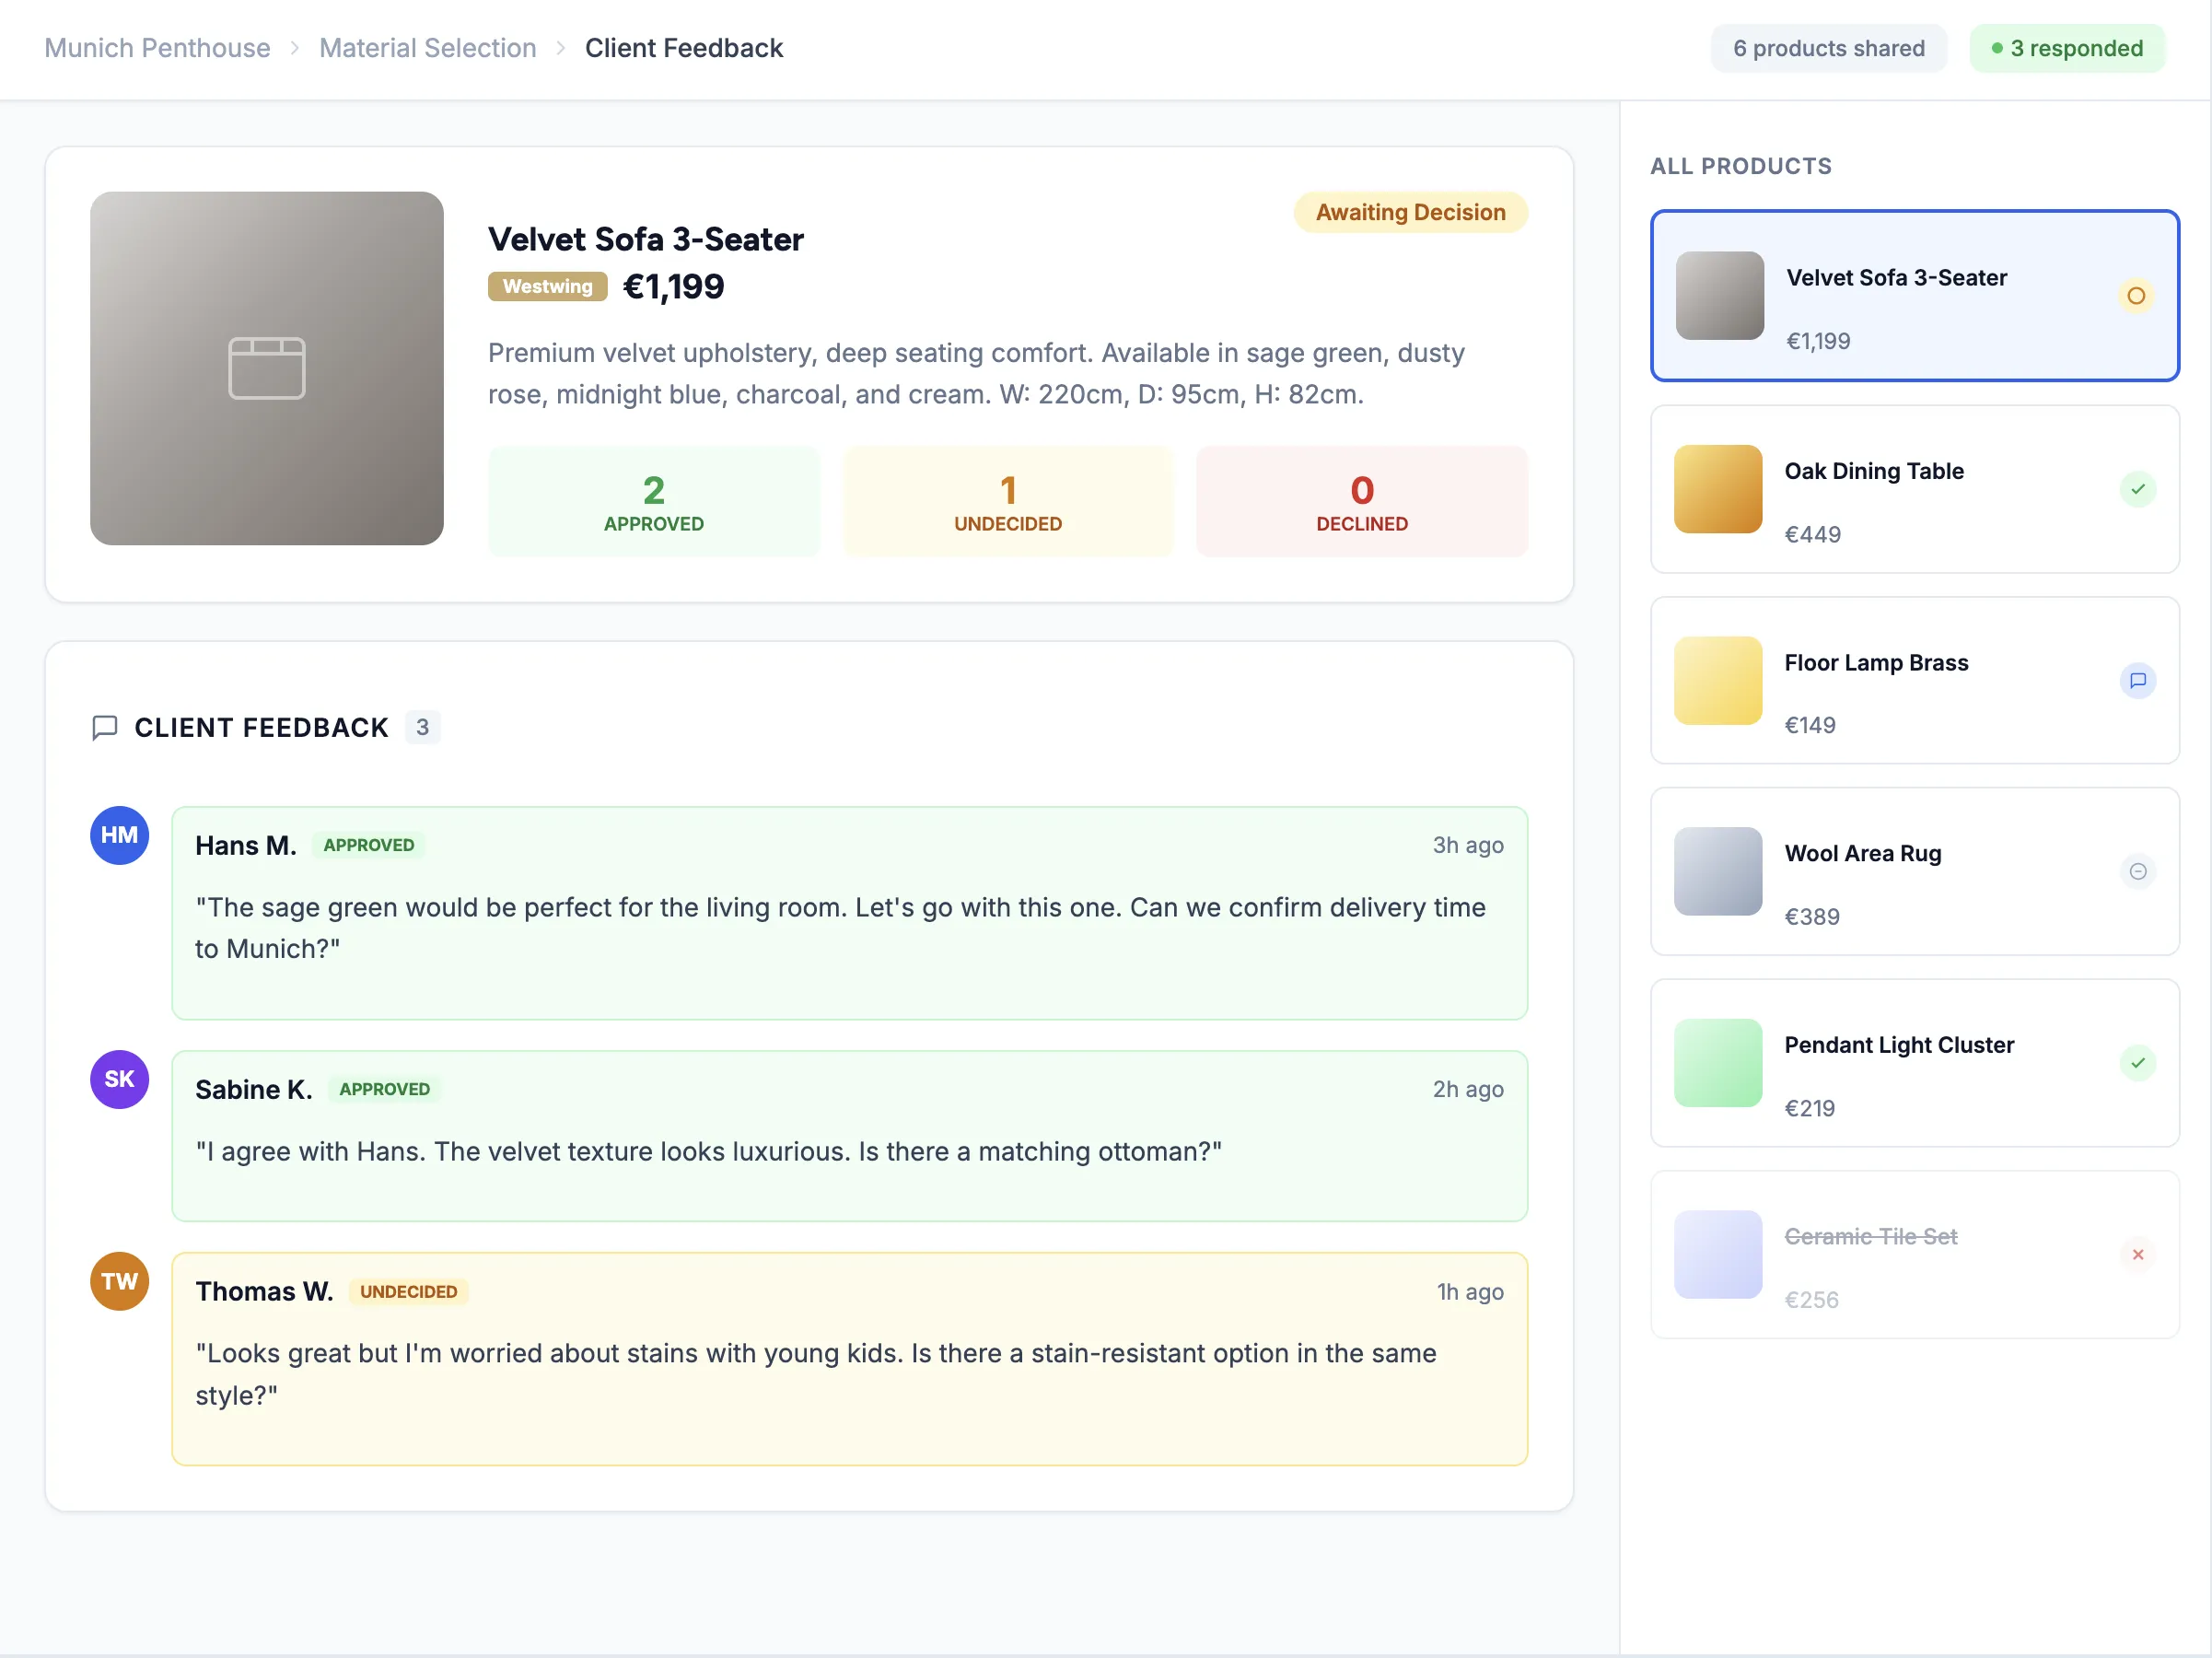The height and width of the screenshot is (1658, 2212).
Task: Click the Floor Lamp Brass comment icon
Action: tap(2137, 681)
